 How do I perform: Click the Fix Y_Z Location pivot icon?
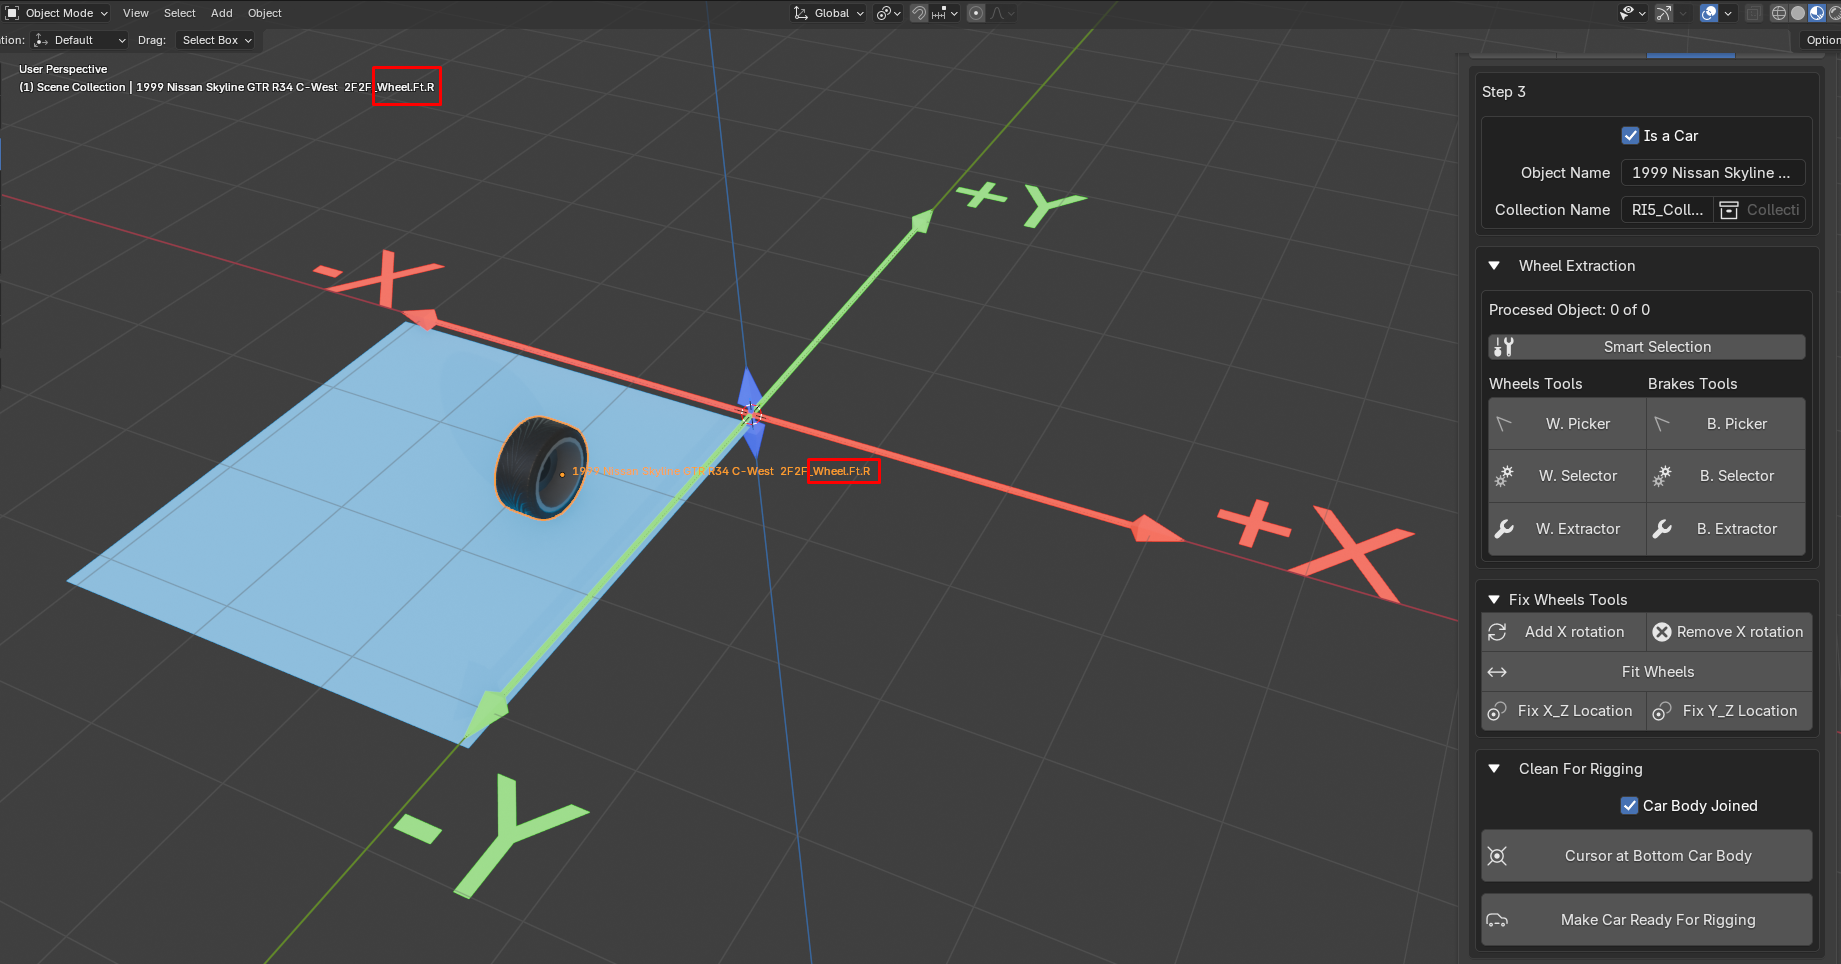coord(1662,711)
